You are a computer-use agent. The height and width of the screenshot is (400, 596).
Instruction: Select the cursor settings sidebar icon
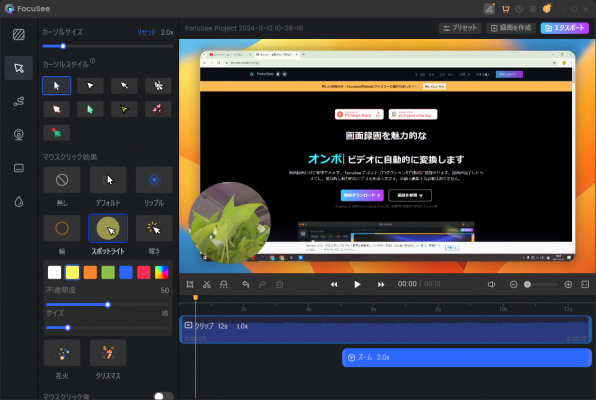[x=19, y=68]
